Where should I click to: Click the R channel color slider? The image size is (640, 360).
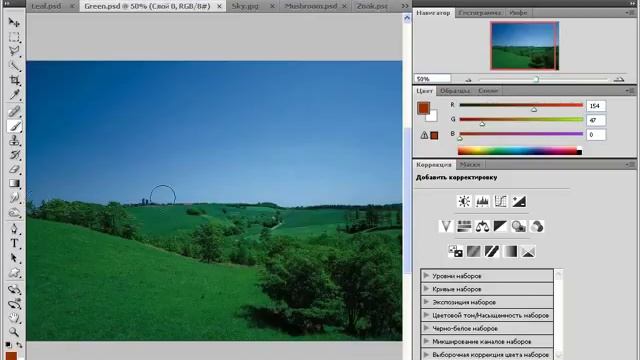pos(521,105)
